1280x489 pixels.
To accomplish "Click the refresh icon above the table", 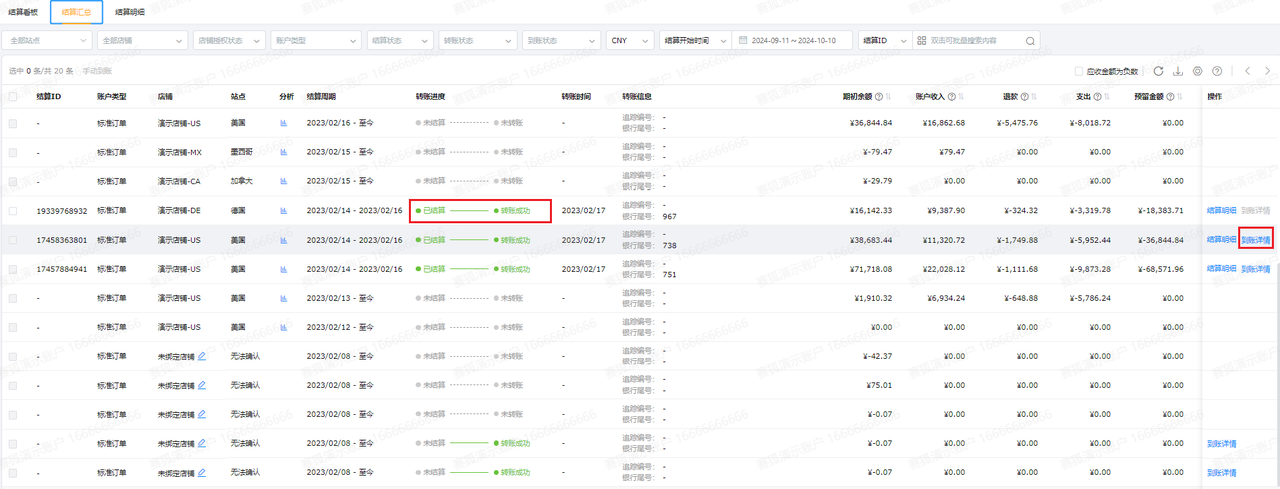I will [x=1158, y=71].
